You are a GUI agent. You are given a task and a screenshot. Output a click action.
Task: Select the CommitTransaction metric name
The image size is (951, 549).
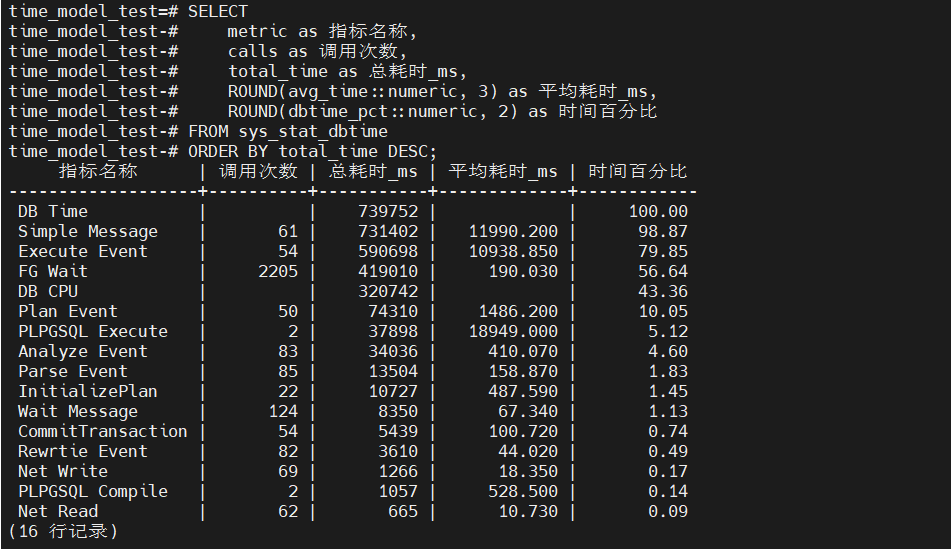point(102,431)
